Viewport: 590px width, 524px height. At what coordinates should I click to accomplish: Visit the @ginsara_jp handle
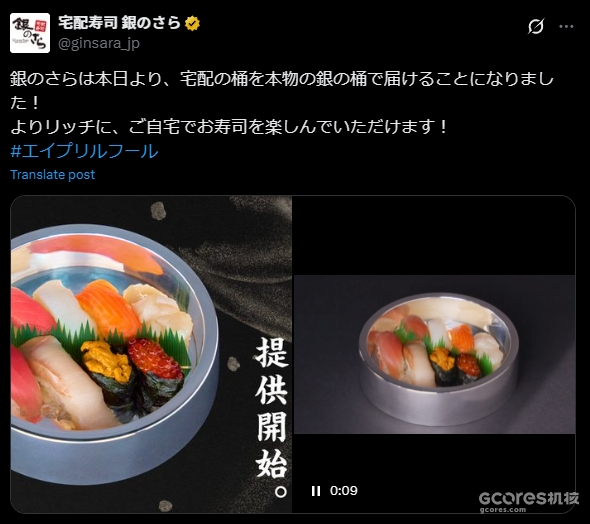[99, 43]
